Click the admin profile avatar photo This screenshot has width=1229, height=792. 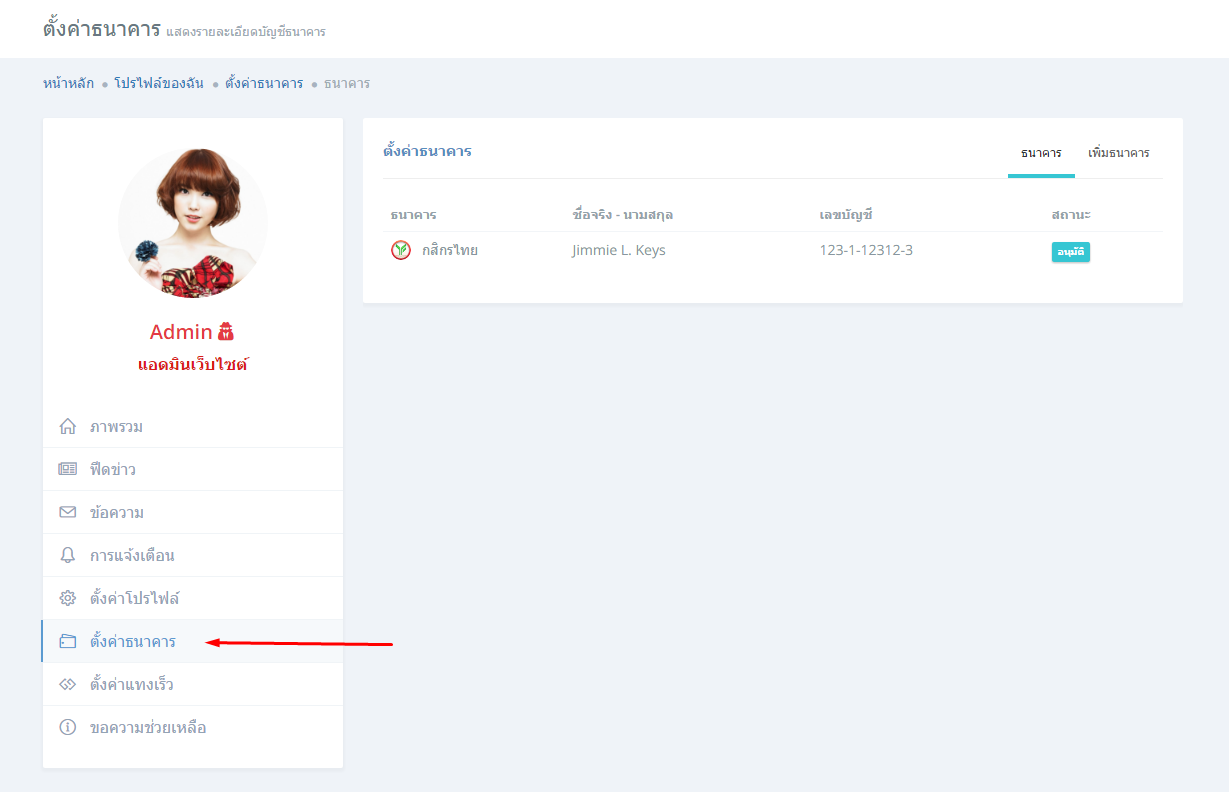tap(193, 223)
